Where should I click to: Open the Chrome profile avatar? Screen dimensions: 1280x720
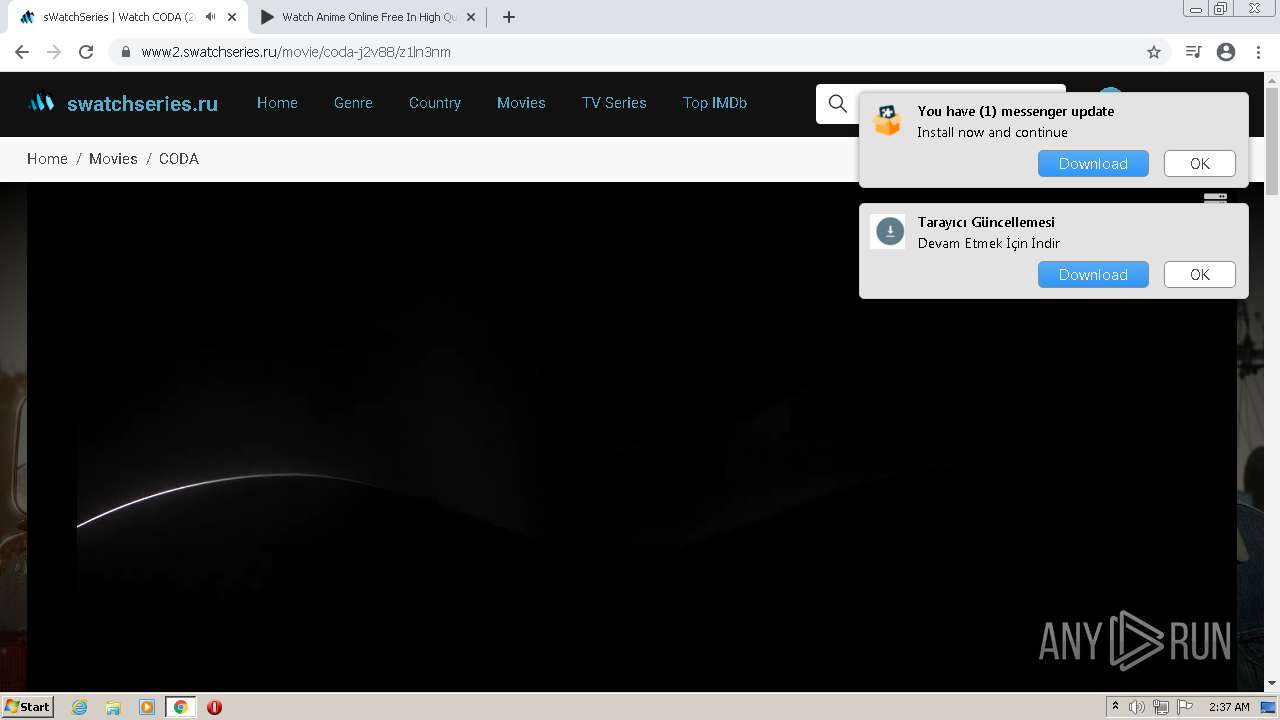[x=1226, y=52]
